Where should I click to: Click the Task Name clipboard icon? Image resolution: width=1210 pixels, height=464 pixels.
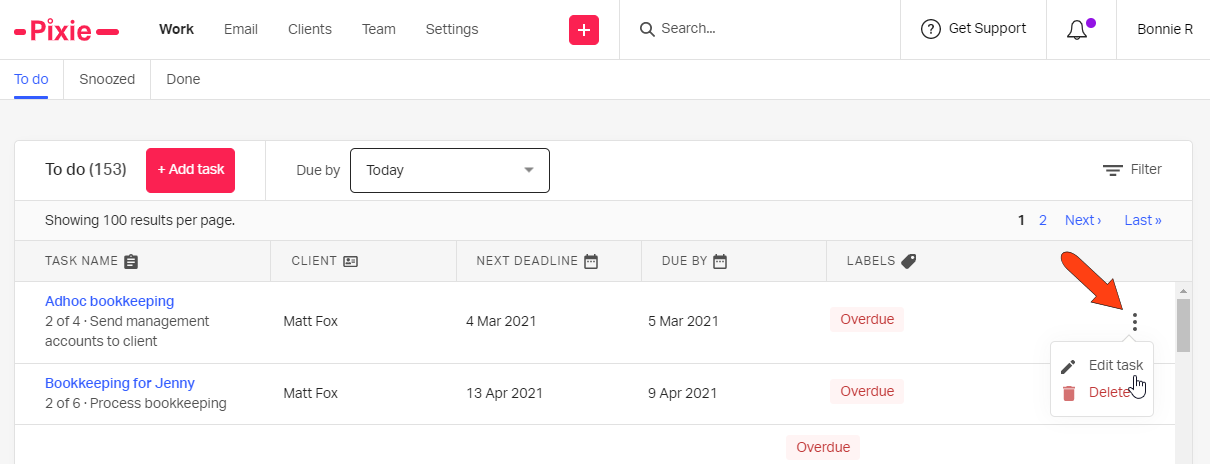pyautogui.click(x=131, y=261)
